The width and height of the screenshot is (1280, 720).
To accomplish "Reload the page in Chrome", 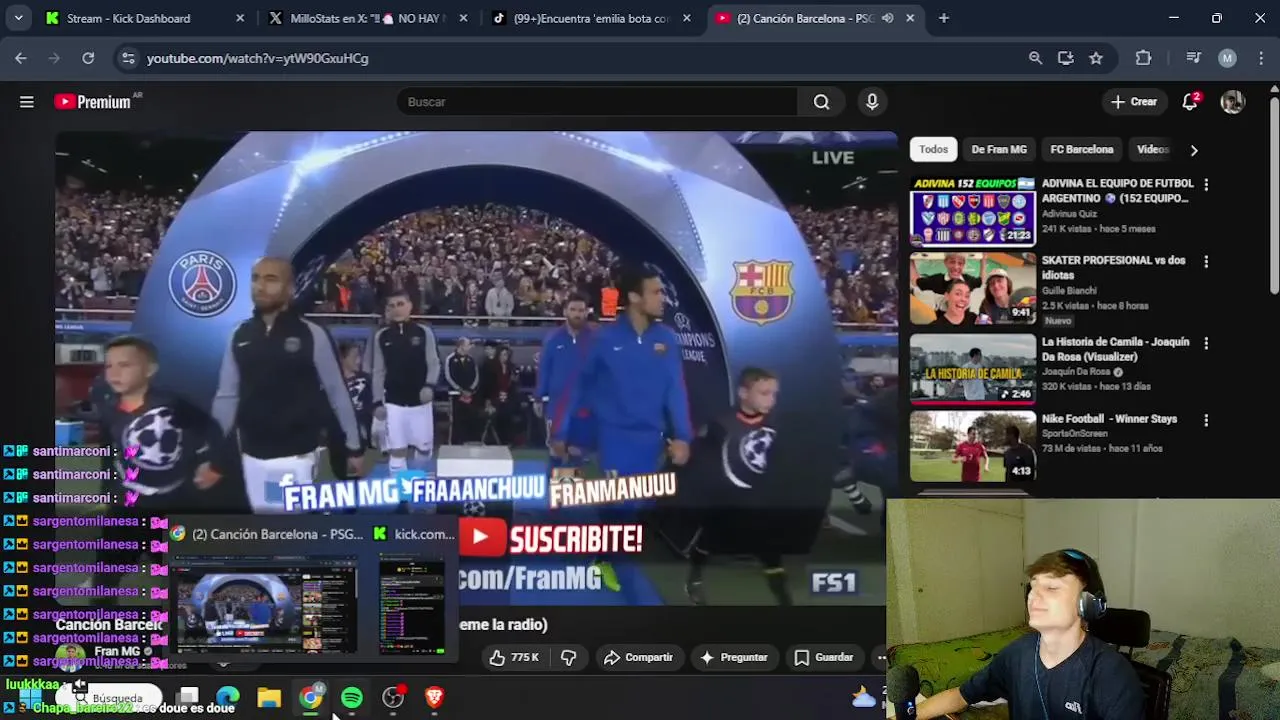I will 88,58.
